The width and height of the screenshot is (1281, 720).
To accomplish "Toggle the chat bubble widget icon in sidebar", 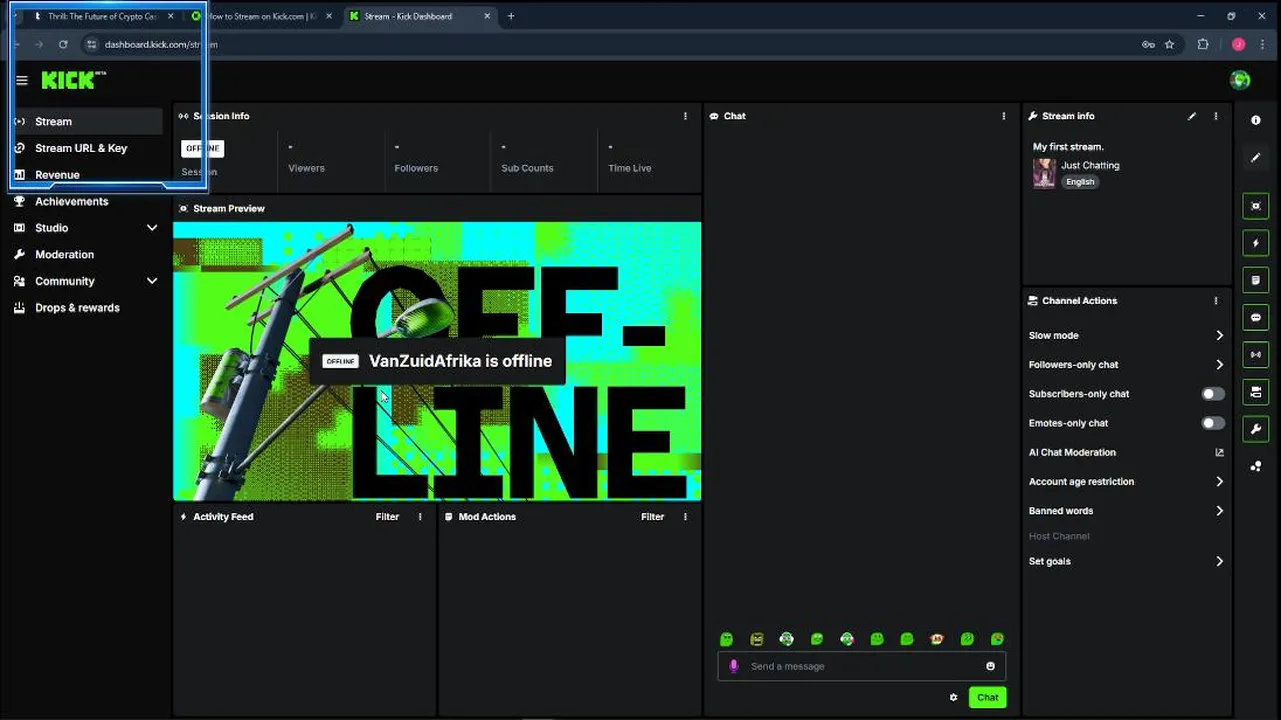I will (x=1256, y=318).
